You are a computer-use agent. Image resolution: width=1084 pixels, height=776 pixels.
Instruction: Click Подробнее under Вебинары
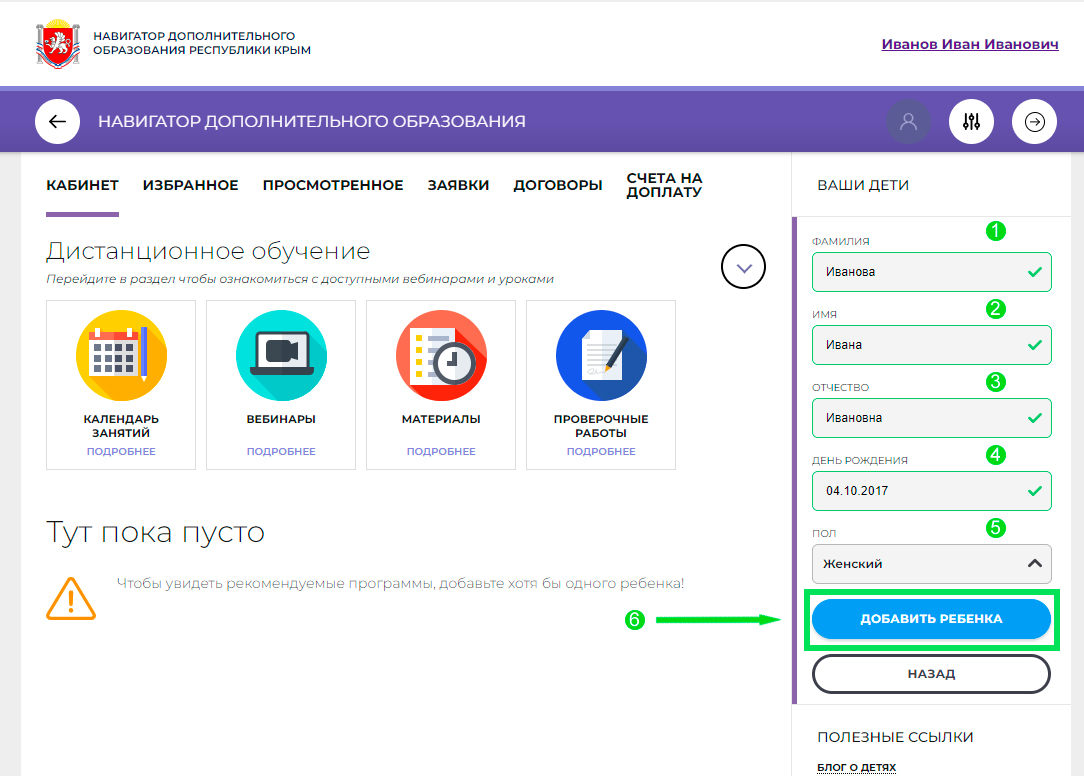pos(281,452)
